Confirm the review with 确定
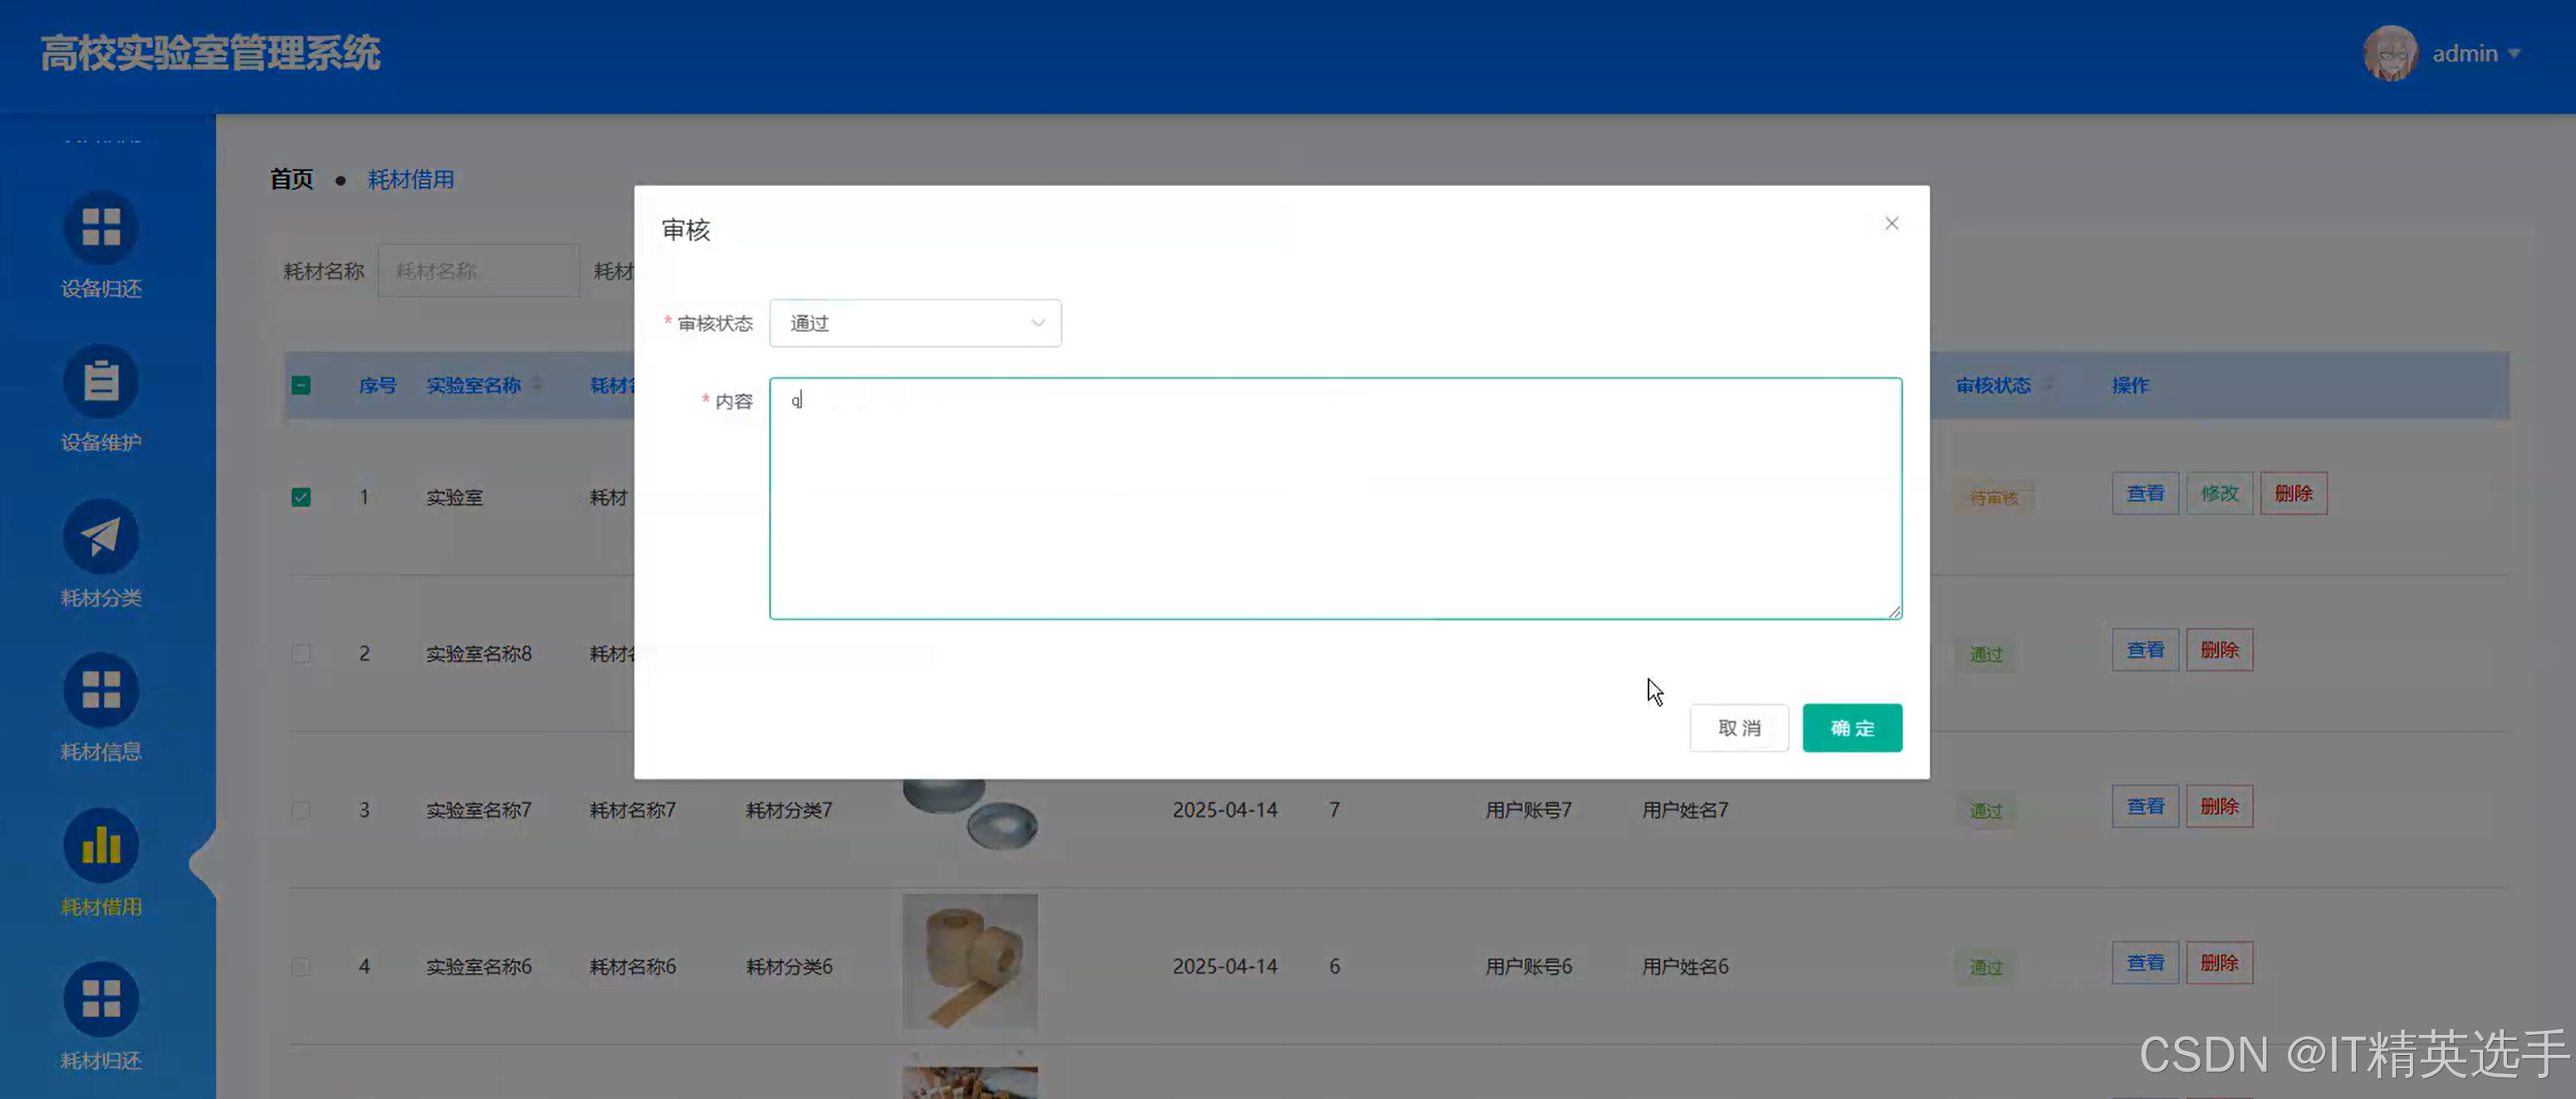Viewport: 2576px width, 1099px height. pyautogui.click(x=1851, y=728)
